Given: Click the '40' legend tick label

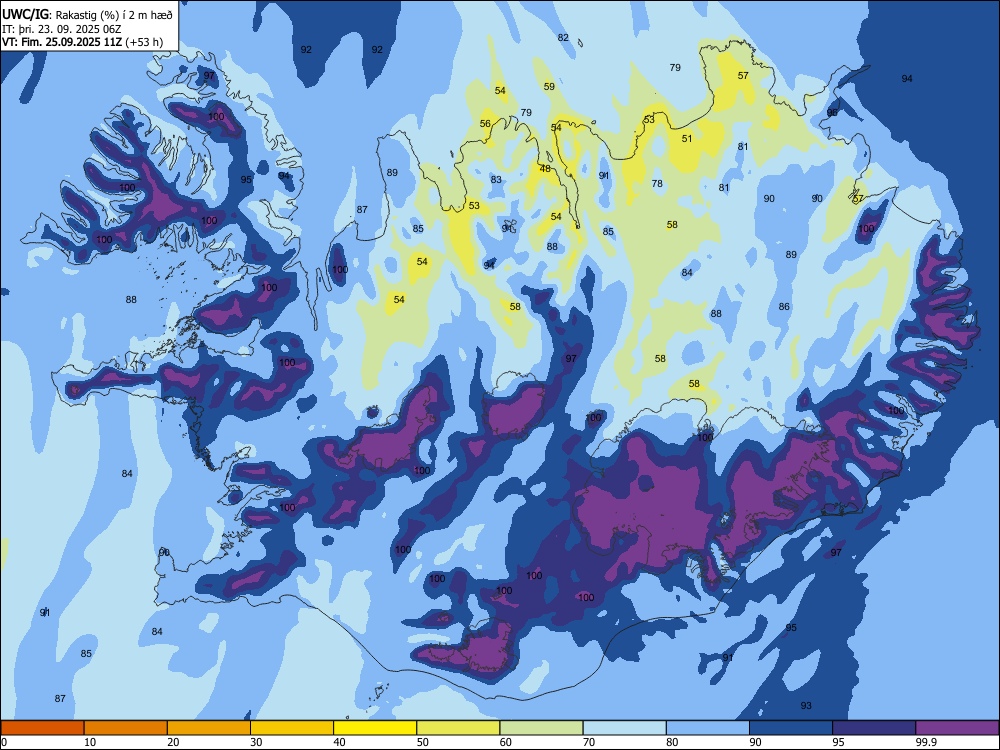Looking at the screenshot, I should click(340, 742).
